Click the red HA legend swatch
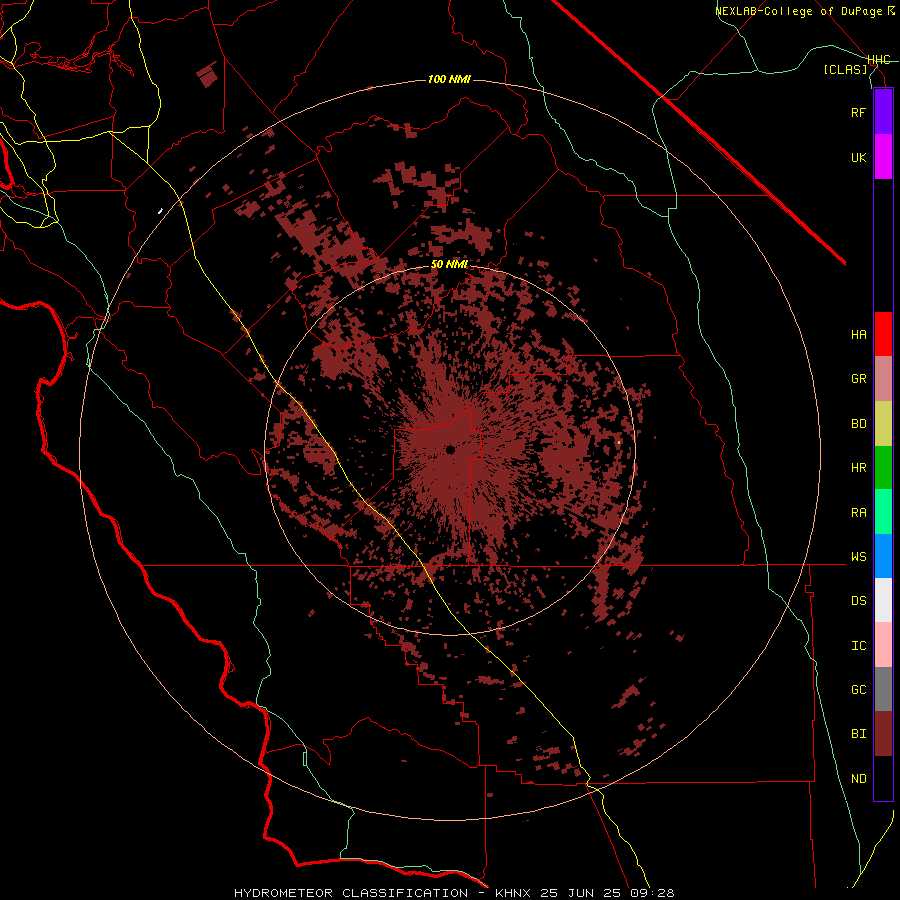This screenshot has width=900, height=900. (883, 334)
